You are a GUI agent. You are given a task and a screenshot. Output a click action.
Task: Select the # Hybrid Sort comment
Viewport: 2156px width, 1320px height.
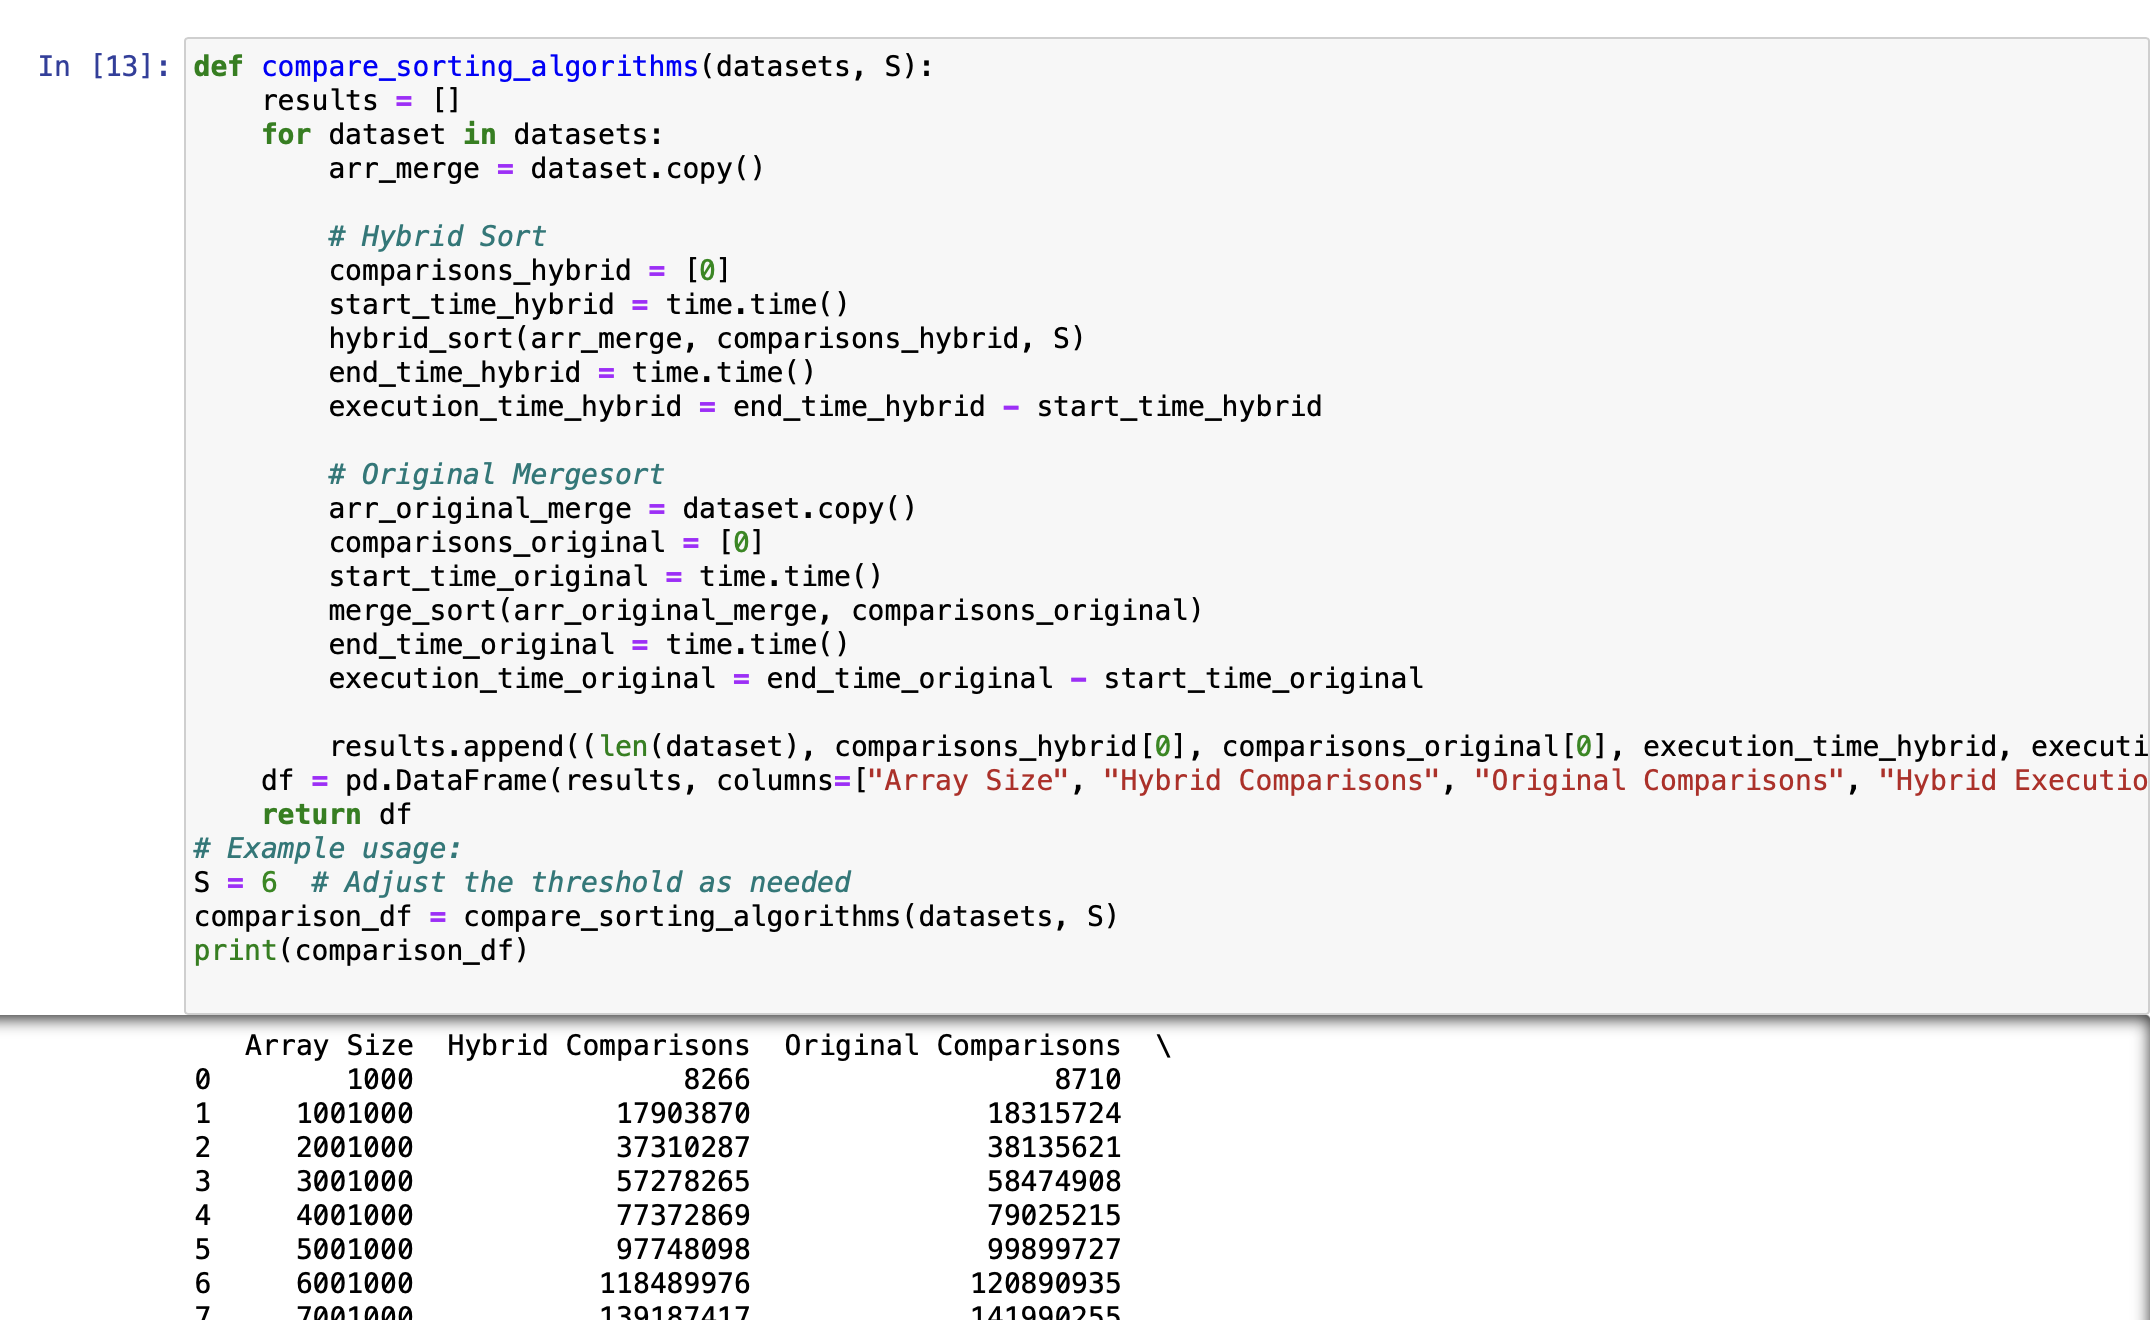click(x=437, y=236)
